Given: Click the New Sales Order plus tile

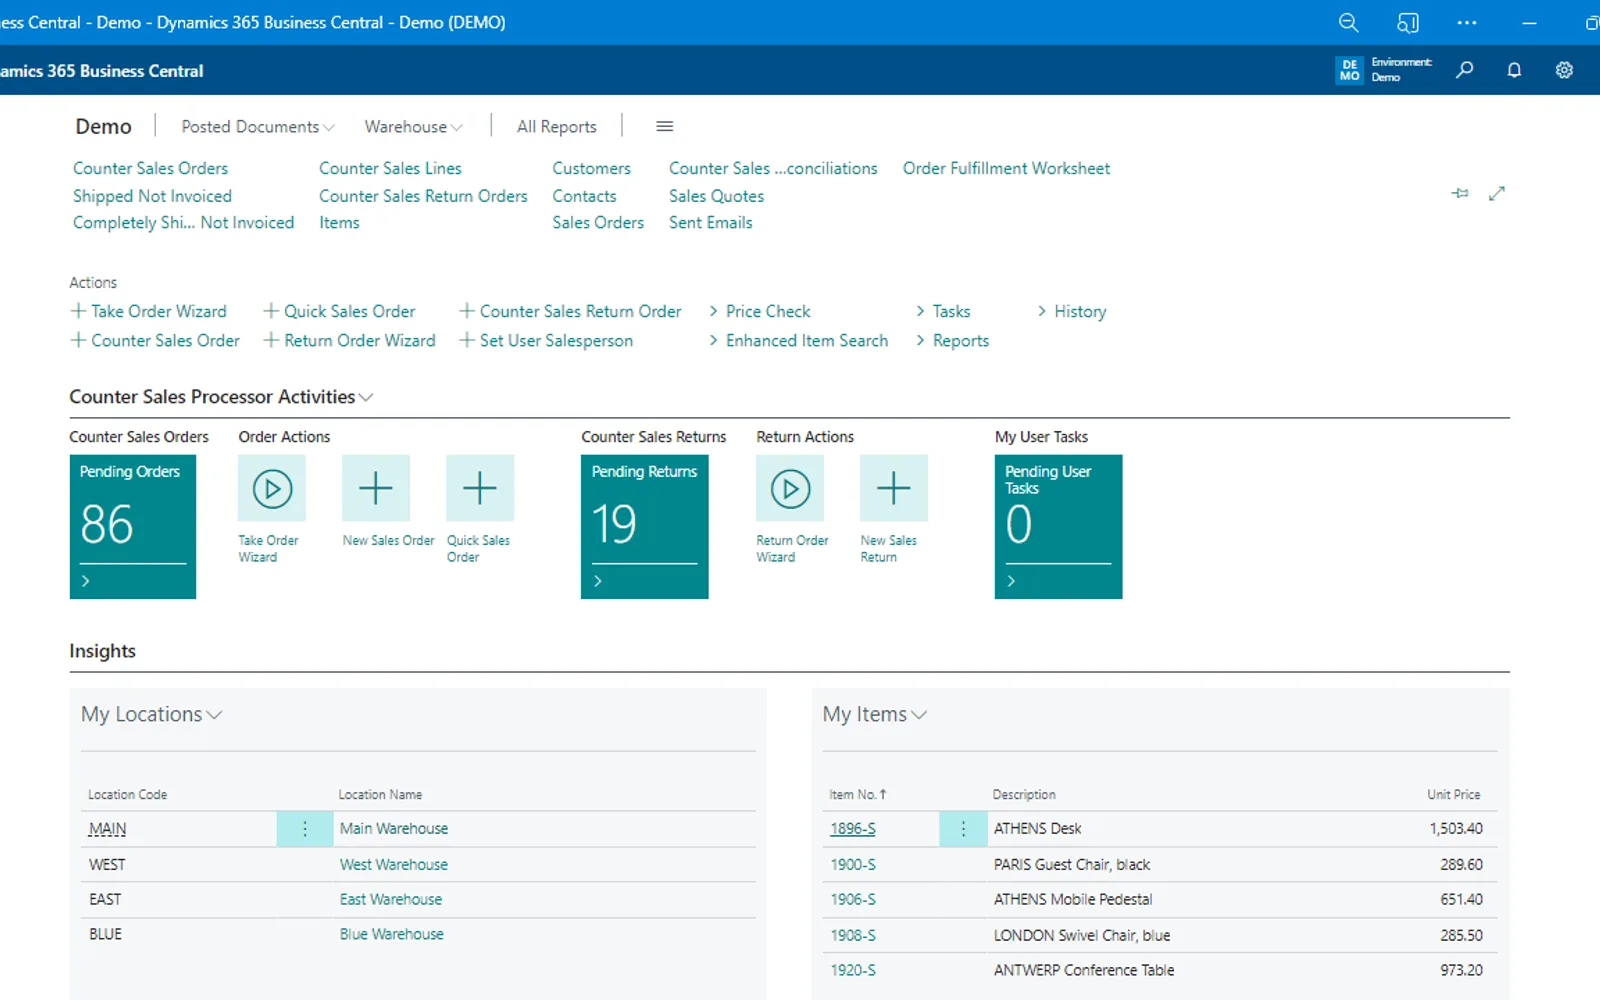Looking at the screenshot, I should (376, 488).
